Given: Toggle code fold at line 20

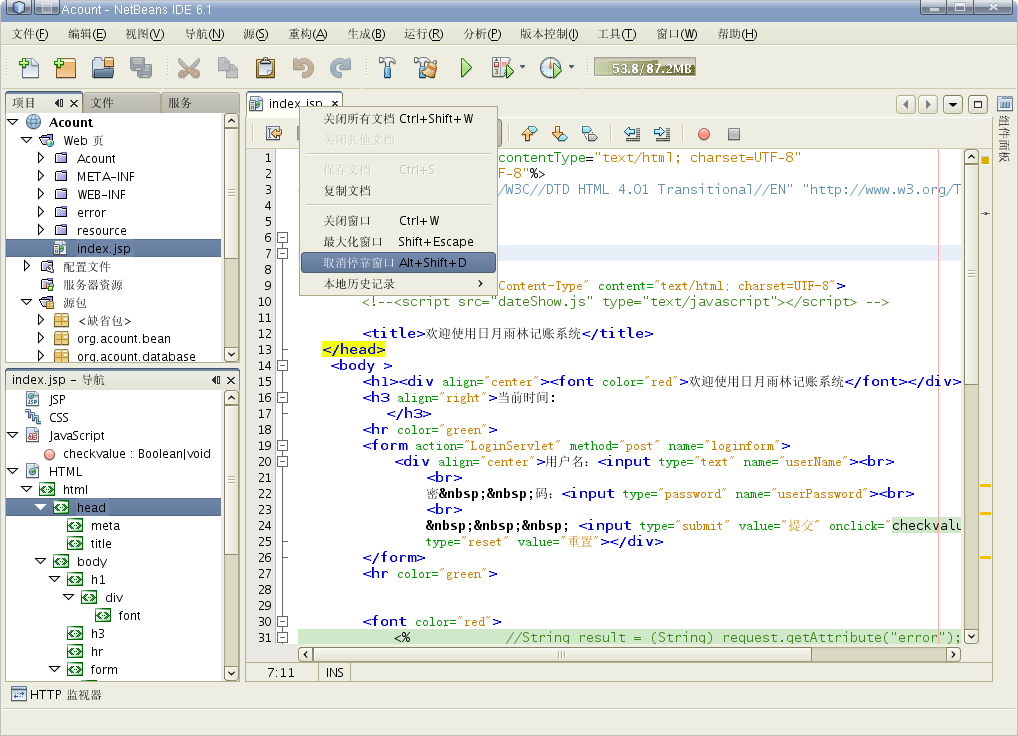Looking at the screenshot, I should [282, 461].
